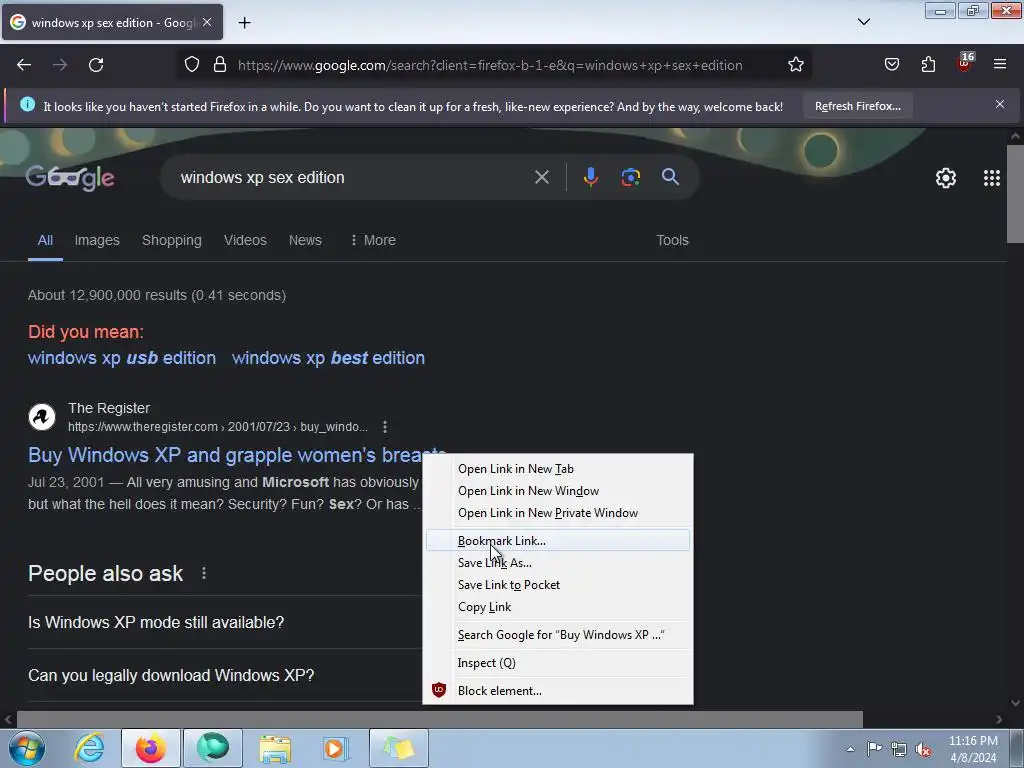
Task: Open the search Tools options
Action: pos(672,240)
